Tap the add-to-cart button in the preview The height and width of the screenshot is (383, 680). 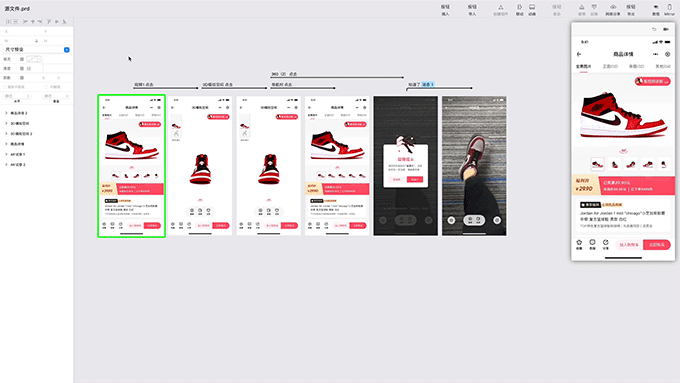[x=629, y=245]
